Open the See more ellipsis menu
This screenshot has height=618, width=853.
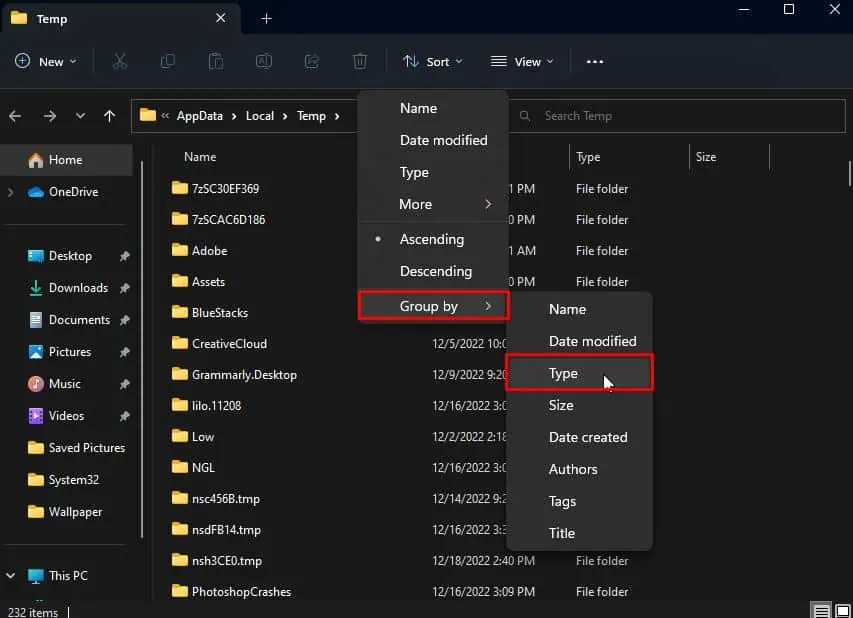click(595, 61)
